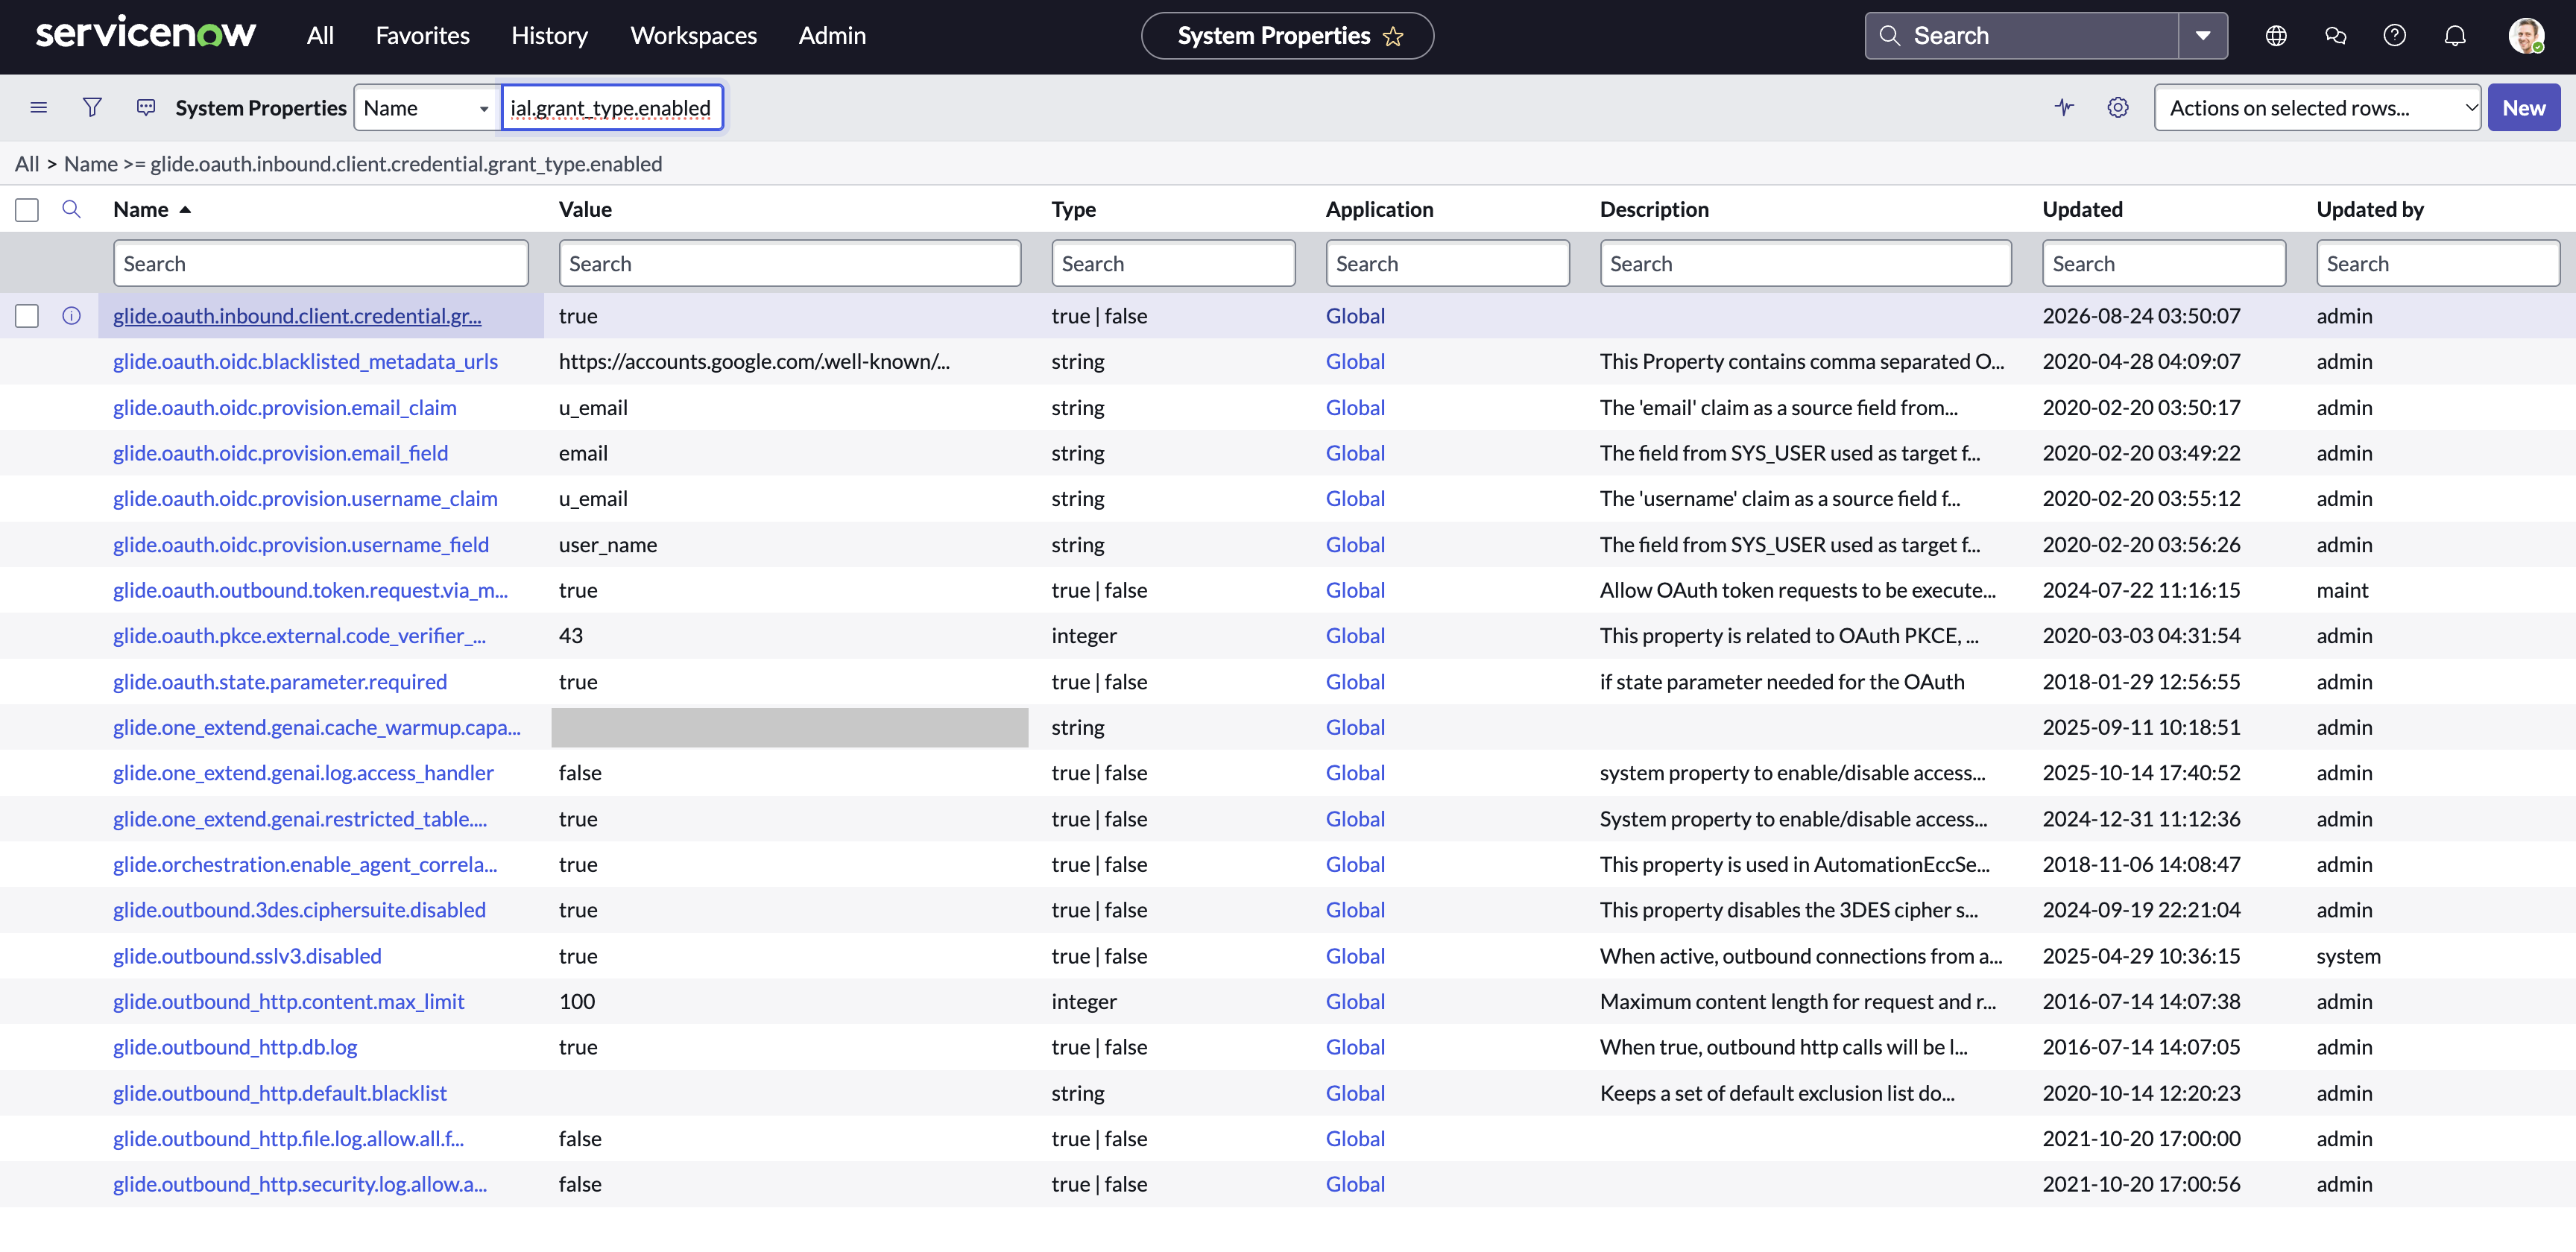Click Global link in email_field row

(1355, 453)
